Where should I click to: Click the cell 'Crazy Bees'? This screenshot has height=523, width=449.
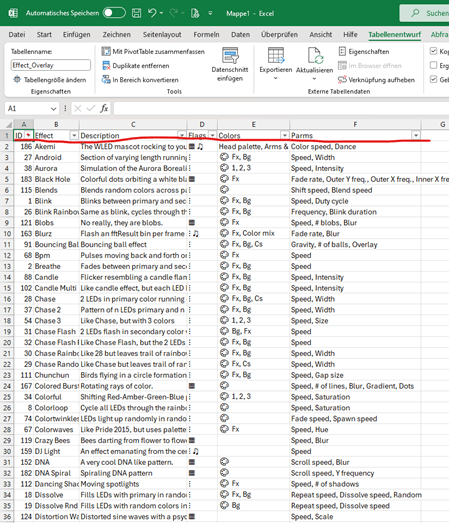click(x=57, y=440)
